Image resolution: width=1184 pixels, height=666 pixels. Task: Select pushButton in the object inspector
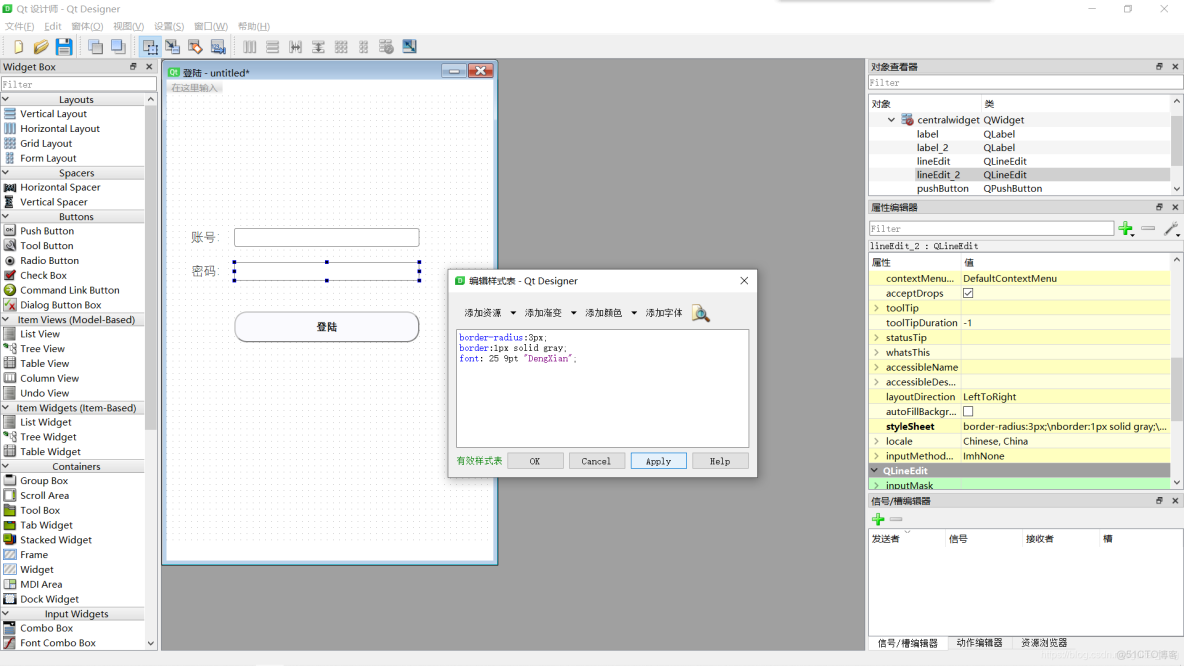(x=945, y=188)
